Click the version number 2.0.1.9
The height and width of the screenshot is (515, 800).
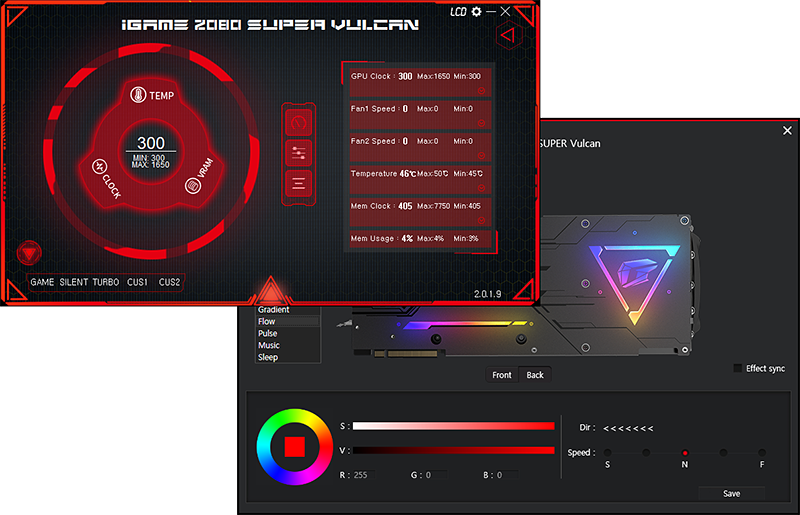click(x=487, y=294)
